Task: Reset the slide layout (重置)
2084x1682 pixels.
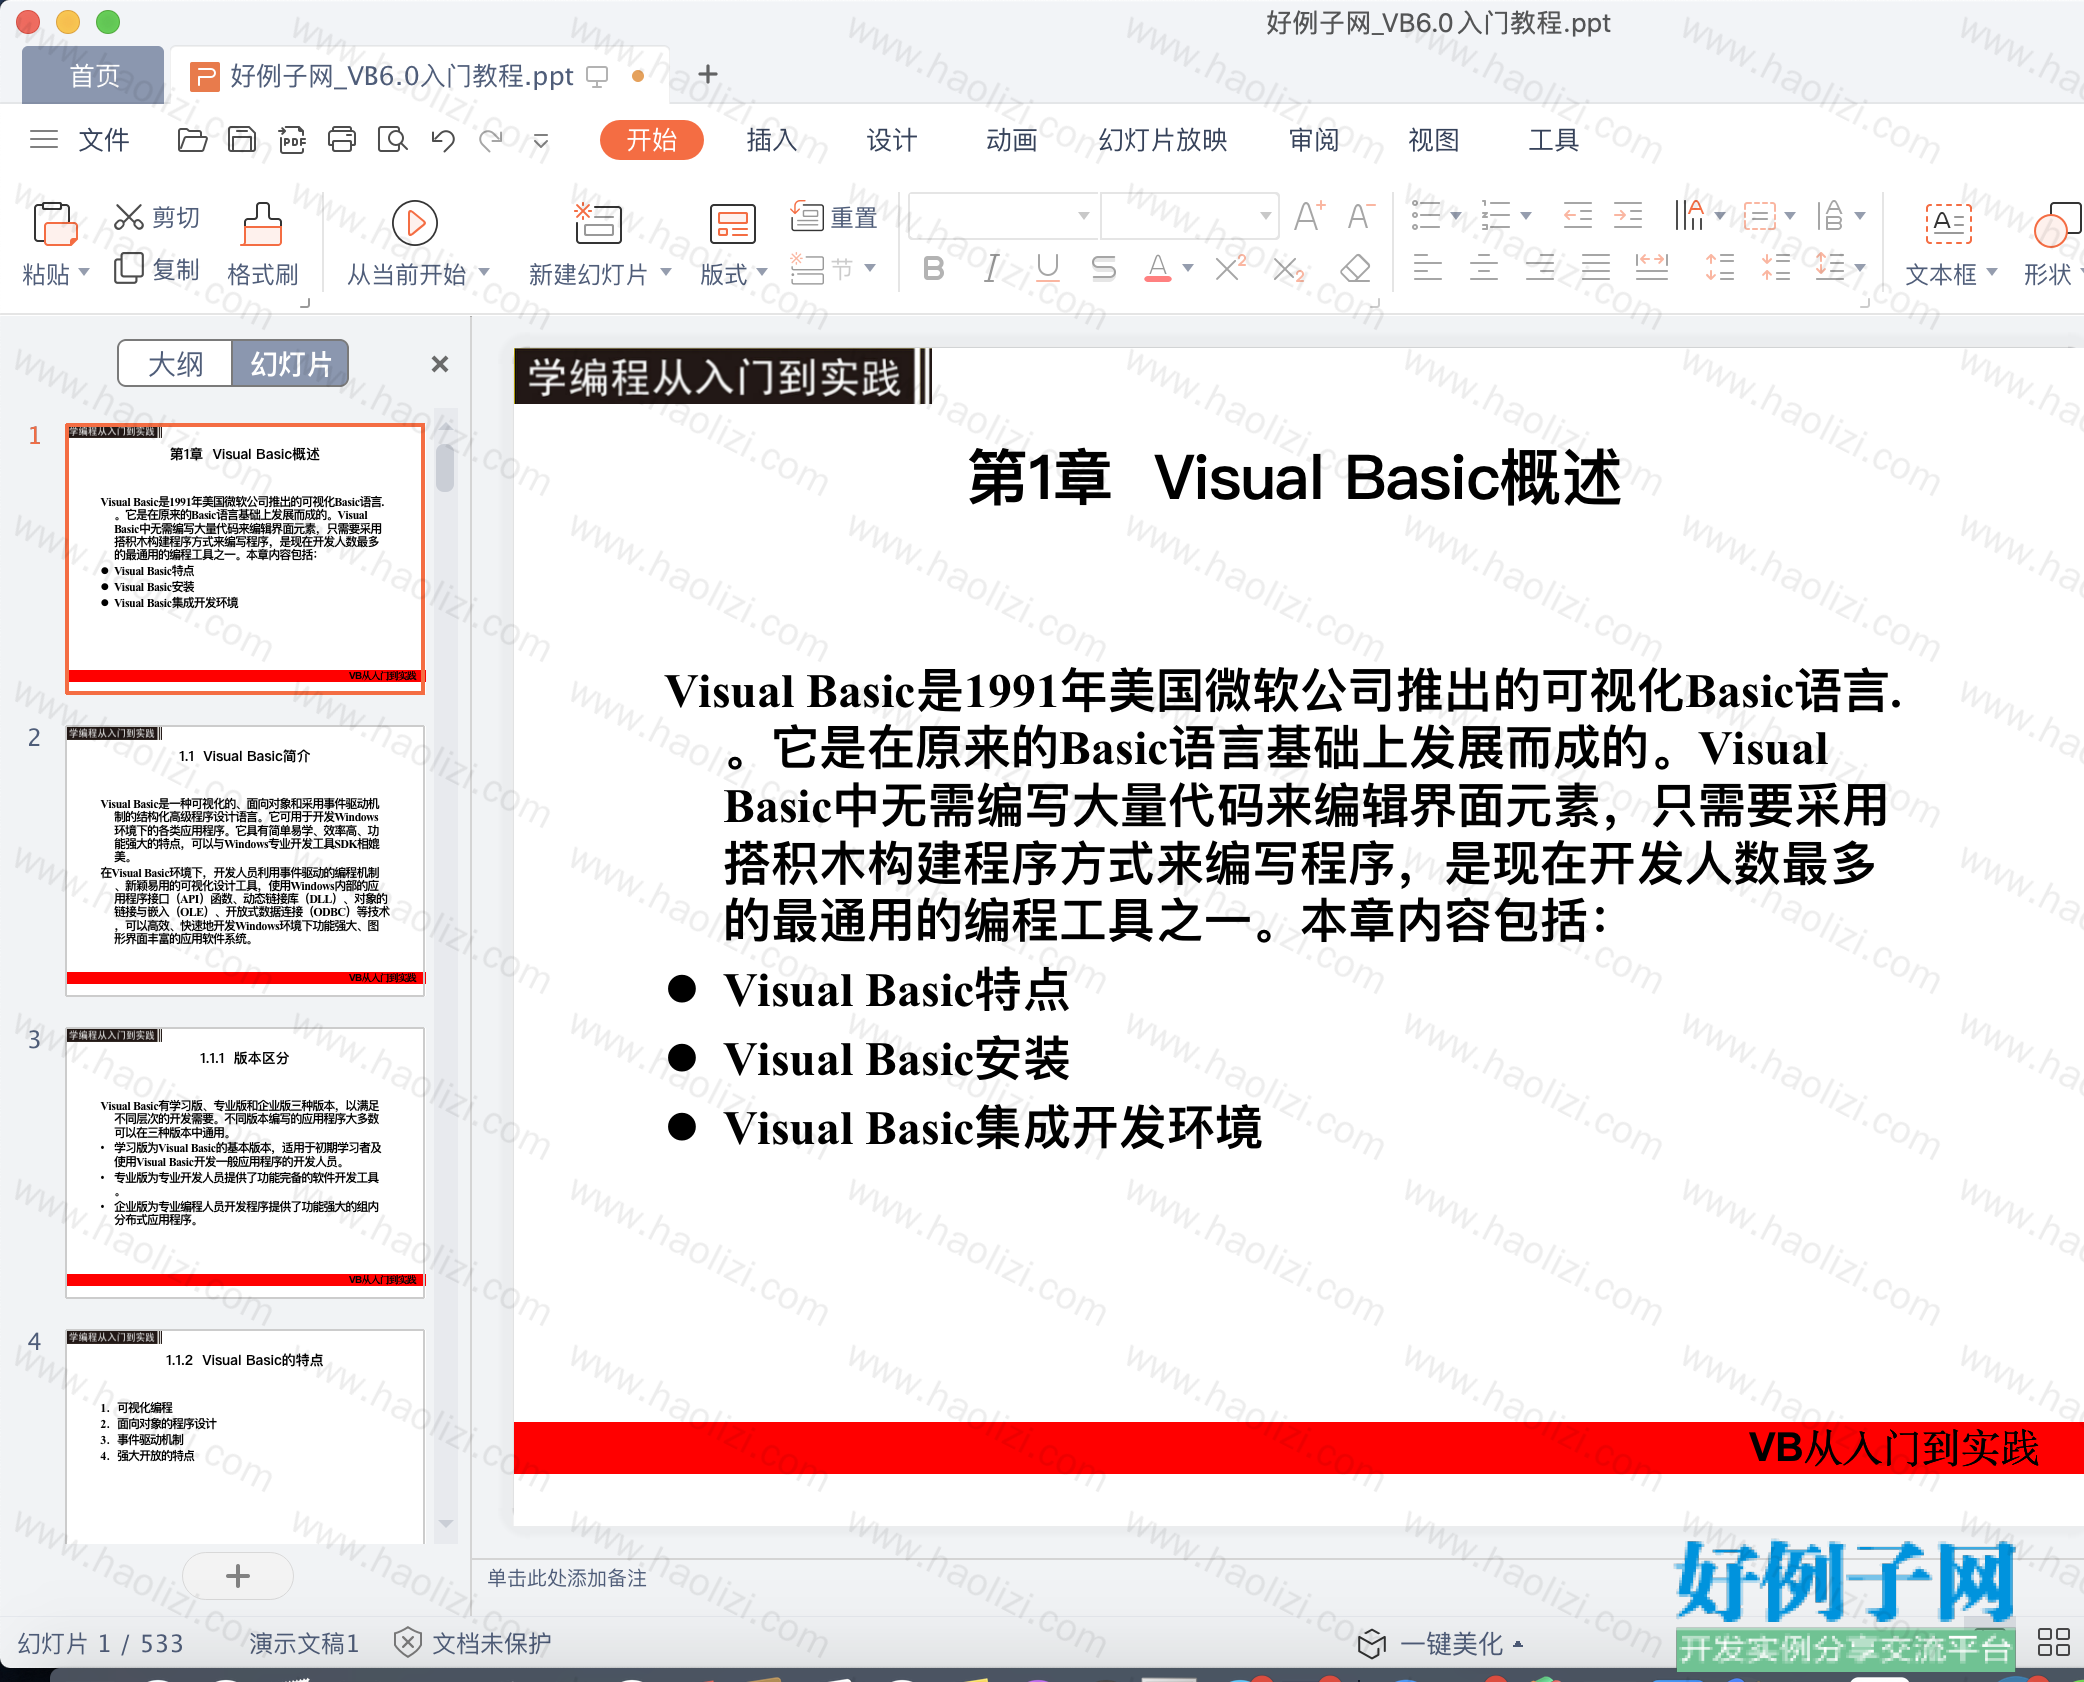Action: click(x=834, y=216)
